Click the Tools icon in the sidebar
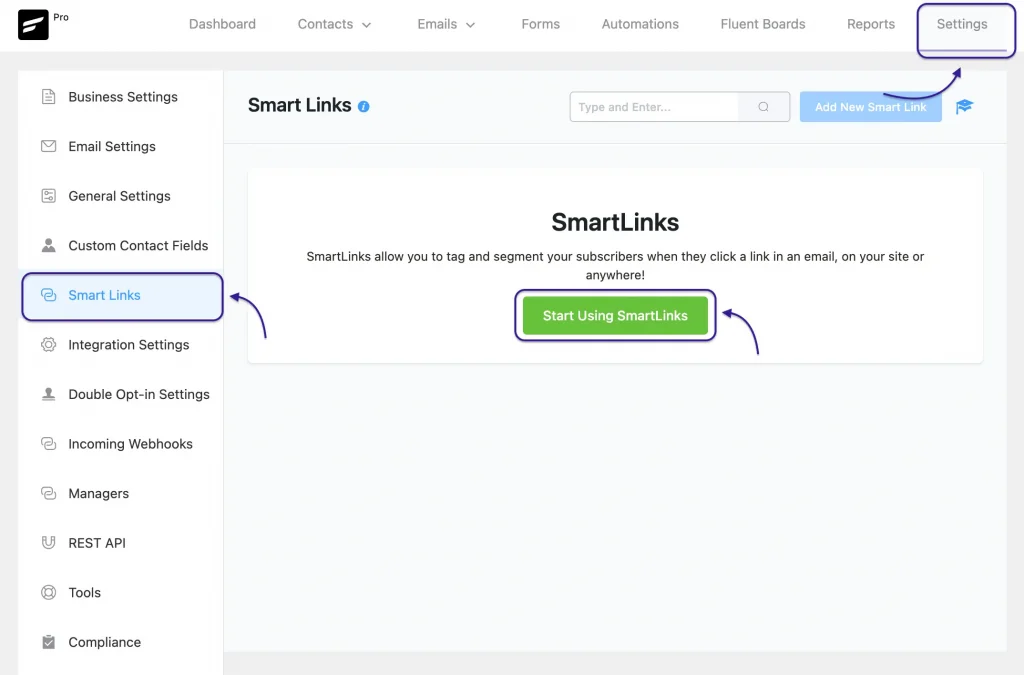Image resolution: width=1024 pixels, height=675 pixels. pos(47,592)
